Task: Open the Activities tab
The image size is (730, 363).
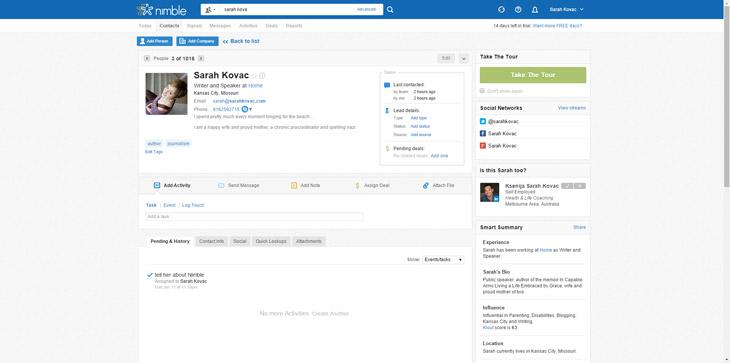Action: tap(248, 26)
